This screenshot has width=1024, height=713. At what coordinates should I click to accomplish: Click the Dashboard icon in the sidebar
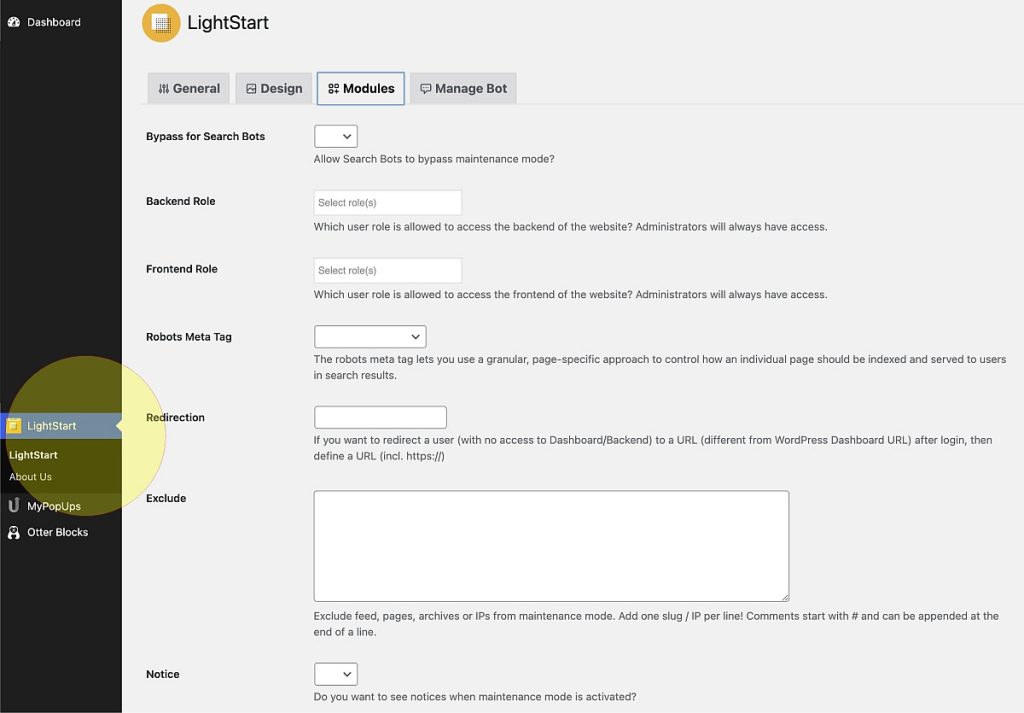[x=14, y=21]
